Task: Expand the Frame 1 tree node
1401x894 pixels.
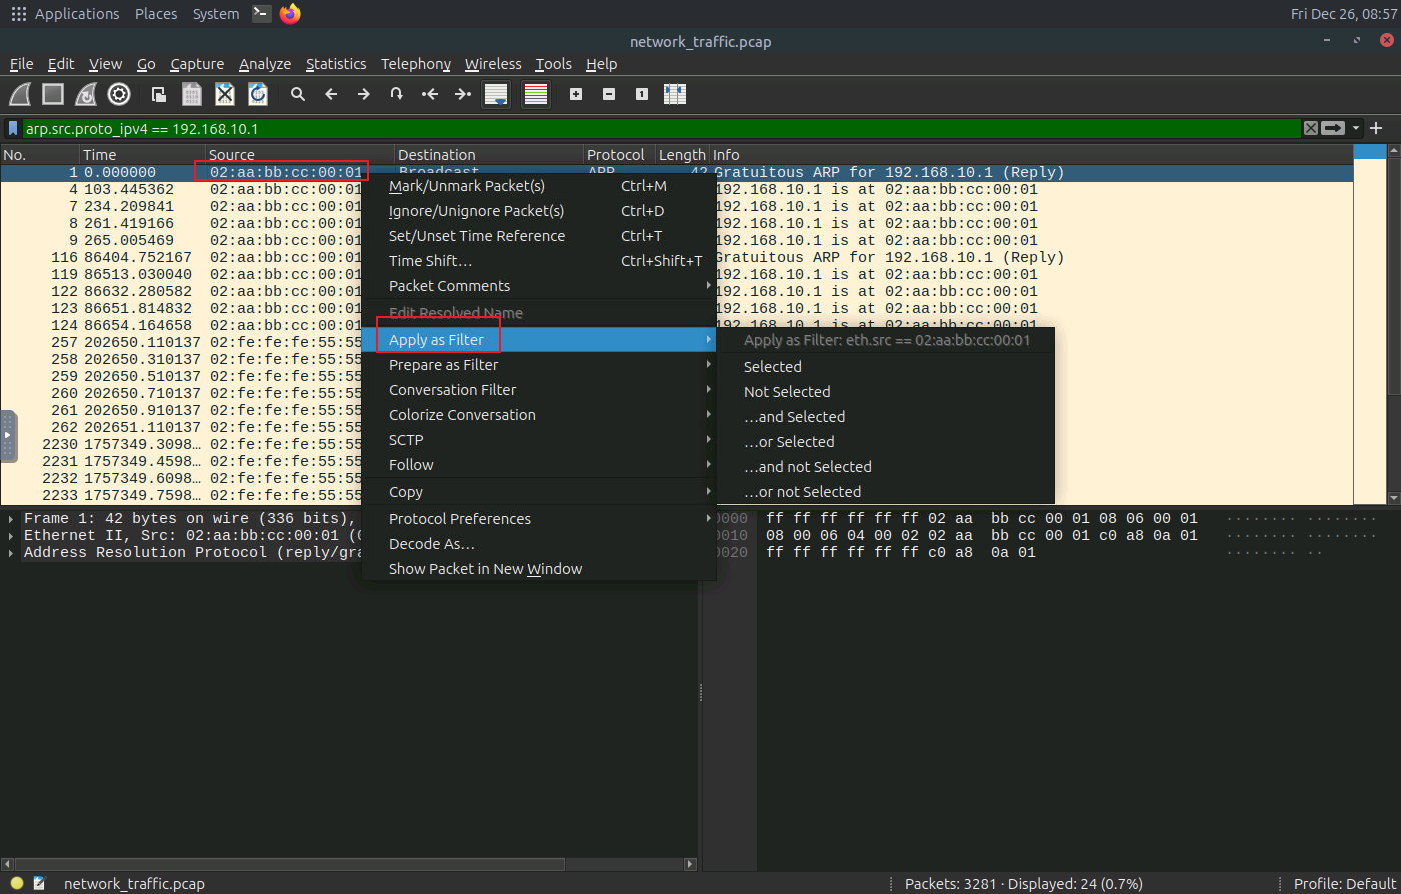Action: pyautogui.click(x=11, y=518)
